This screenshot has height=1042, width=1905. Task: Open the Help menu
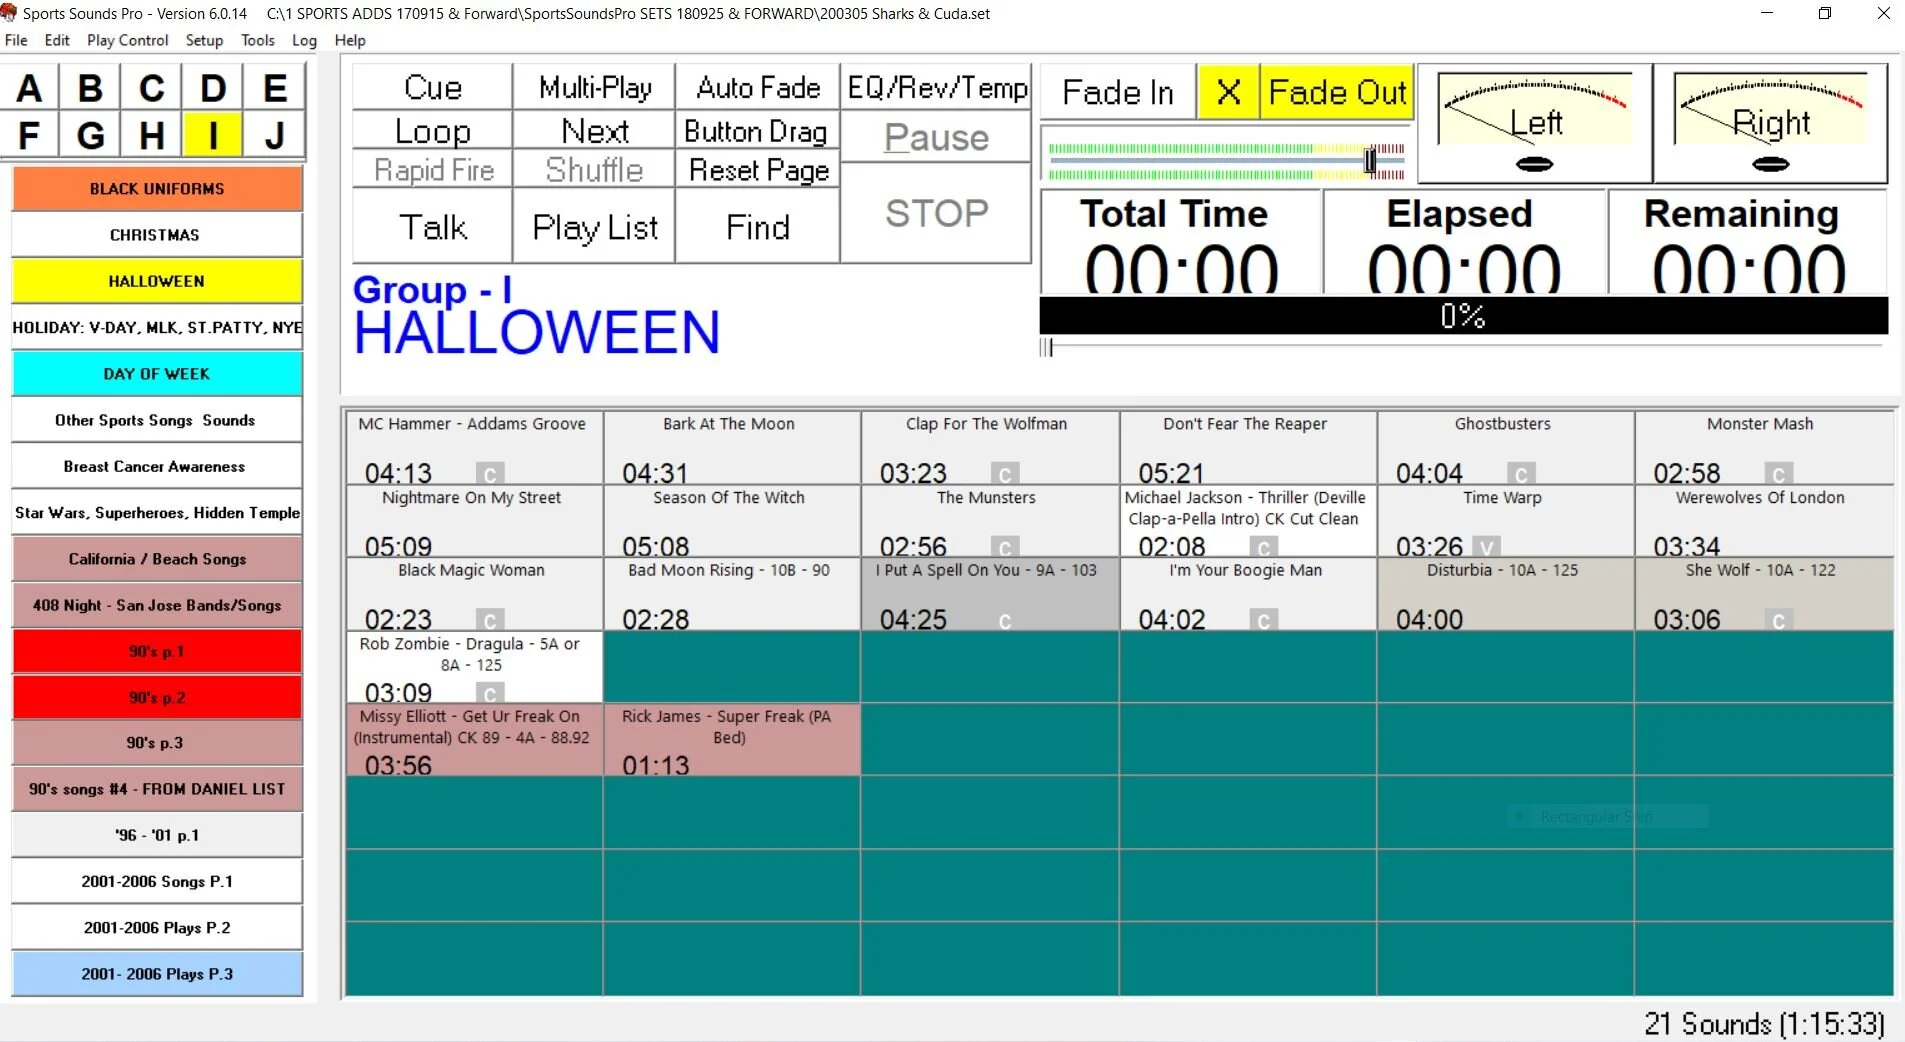click(x=350, y=40)
